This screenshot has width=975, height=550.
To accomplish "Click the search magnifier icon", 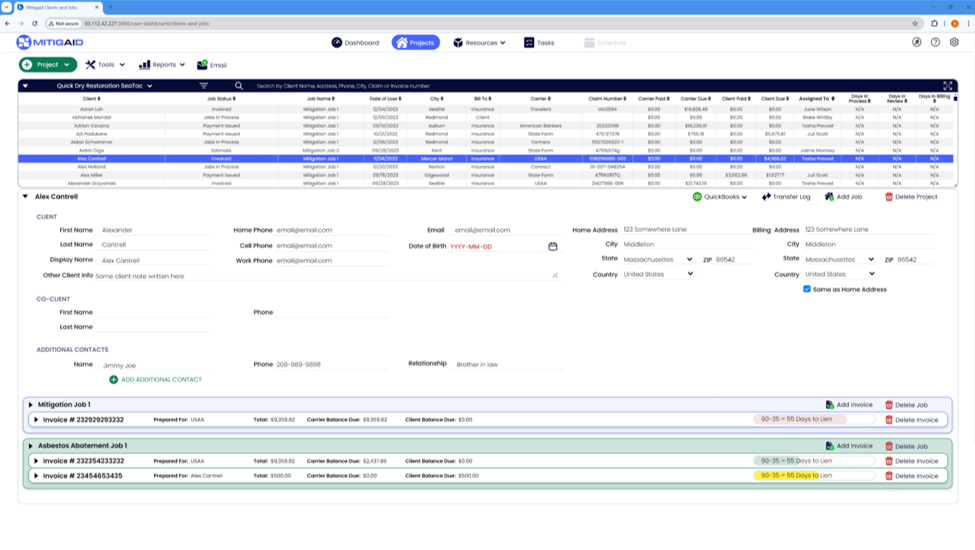I will point(238,86).
